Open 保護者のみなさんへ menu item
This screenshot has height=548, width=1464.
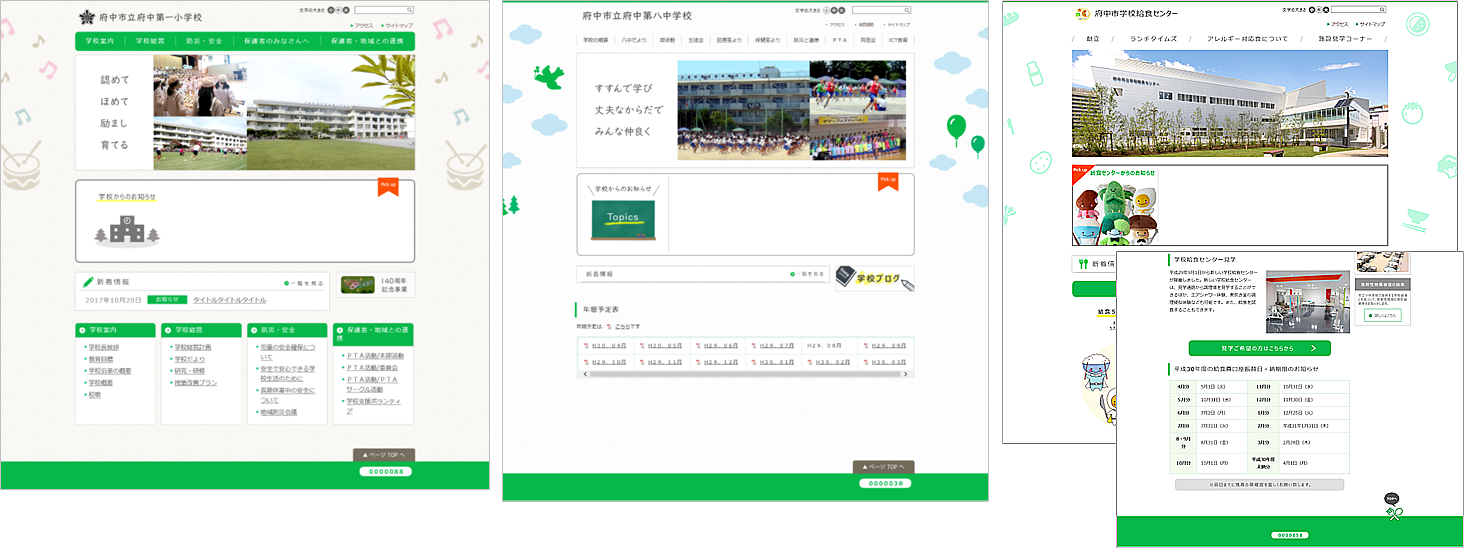(x=276, y=41)
